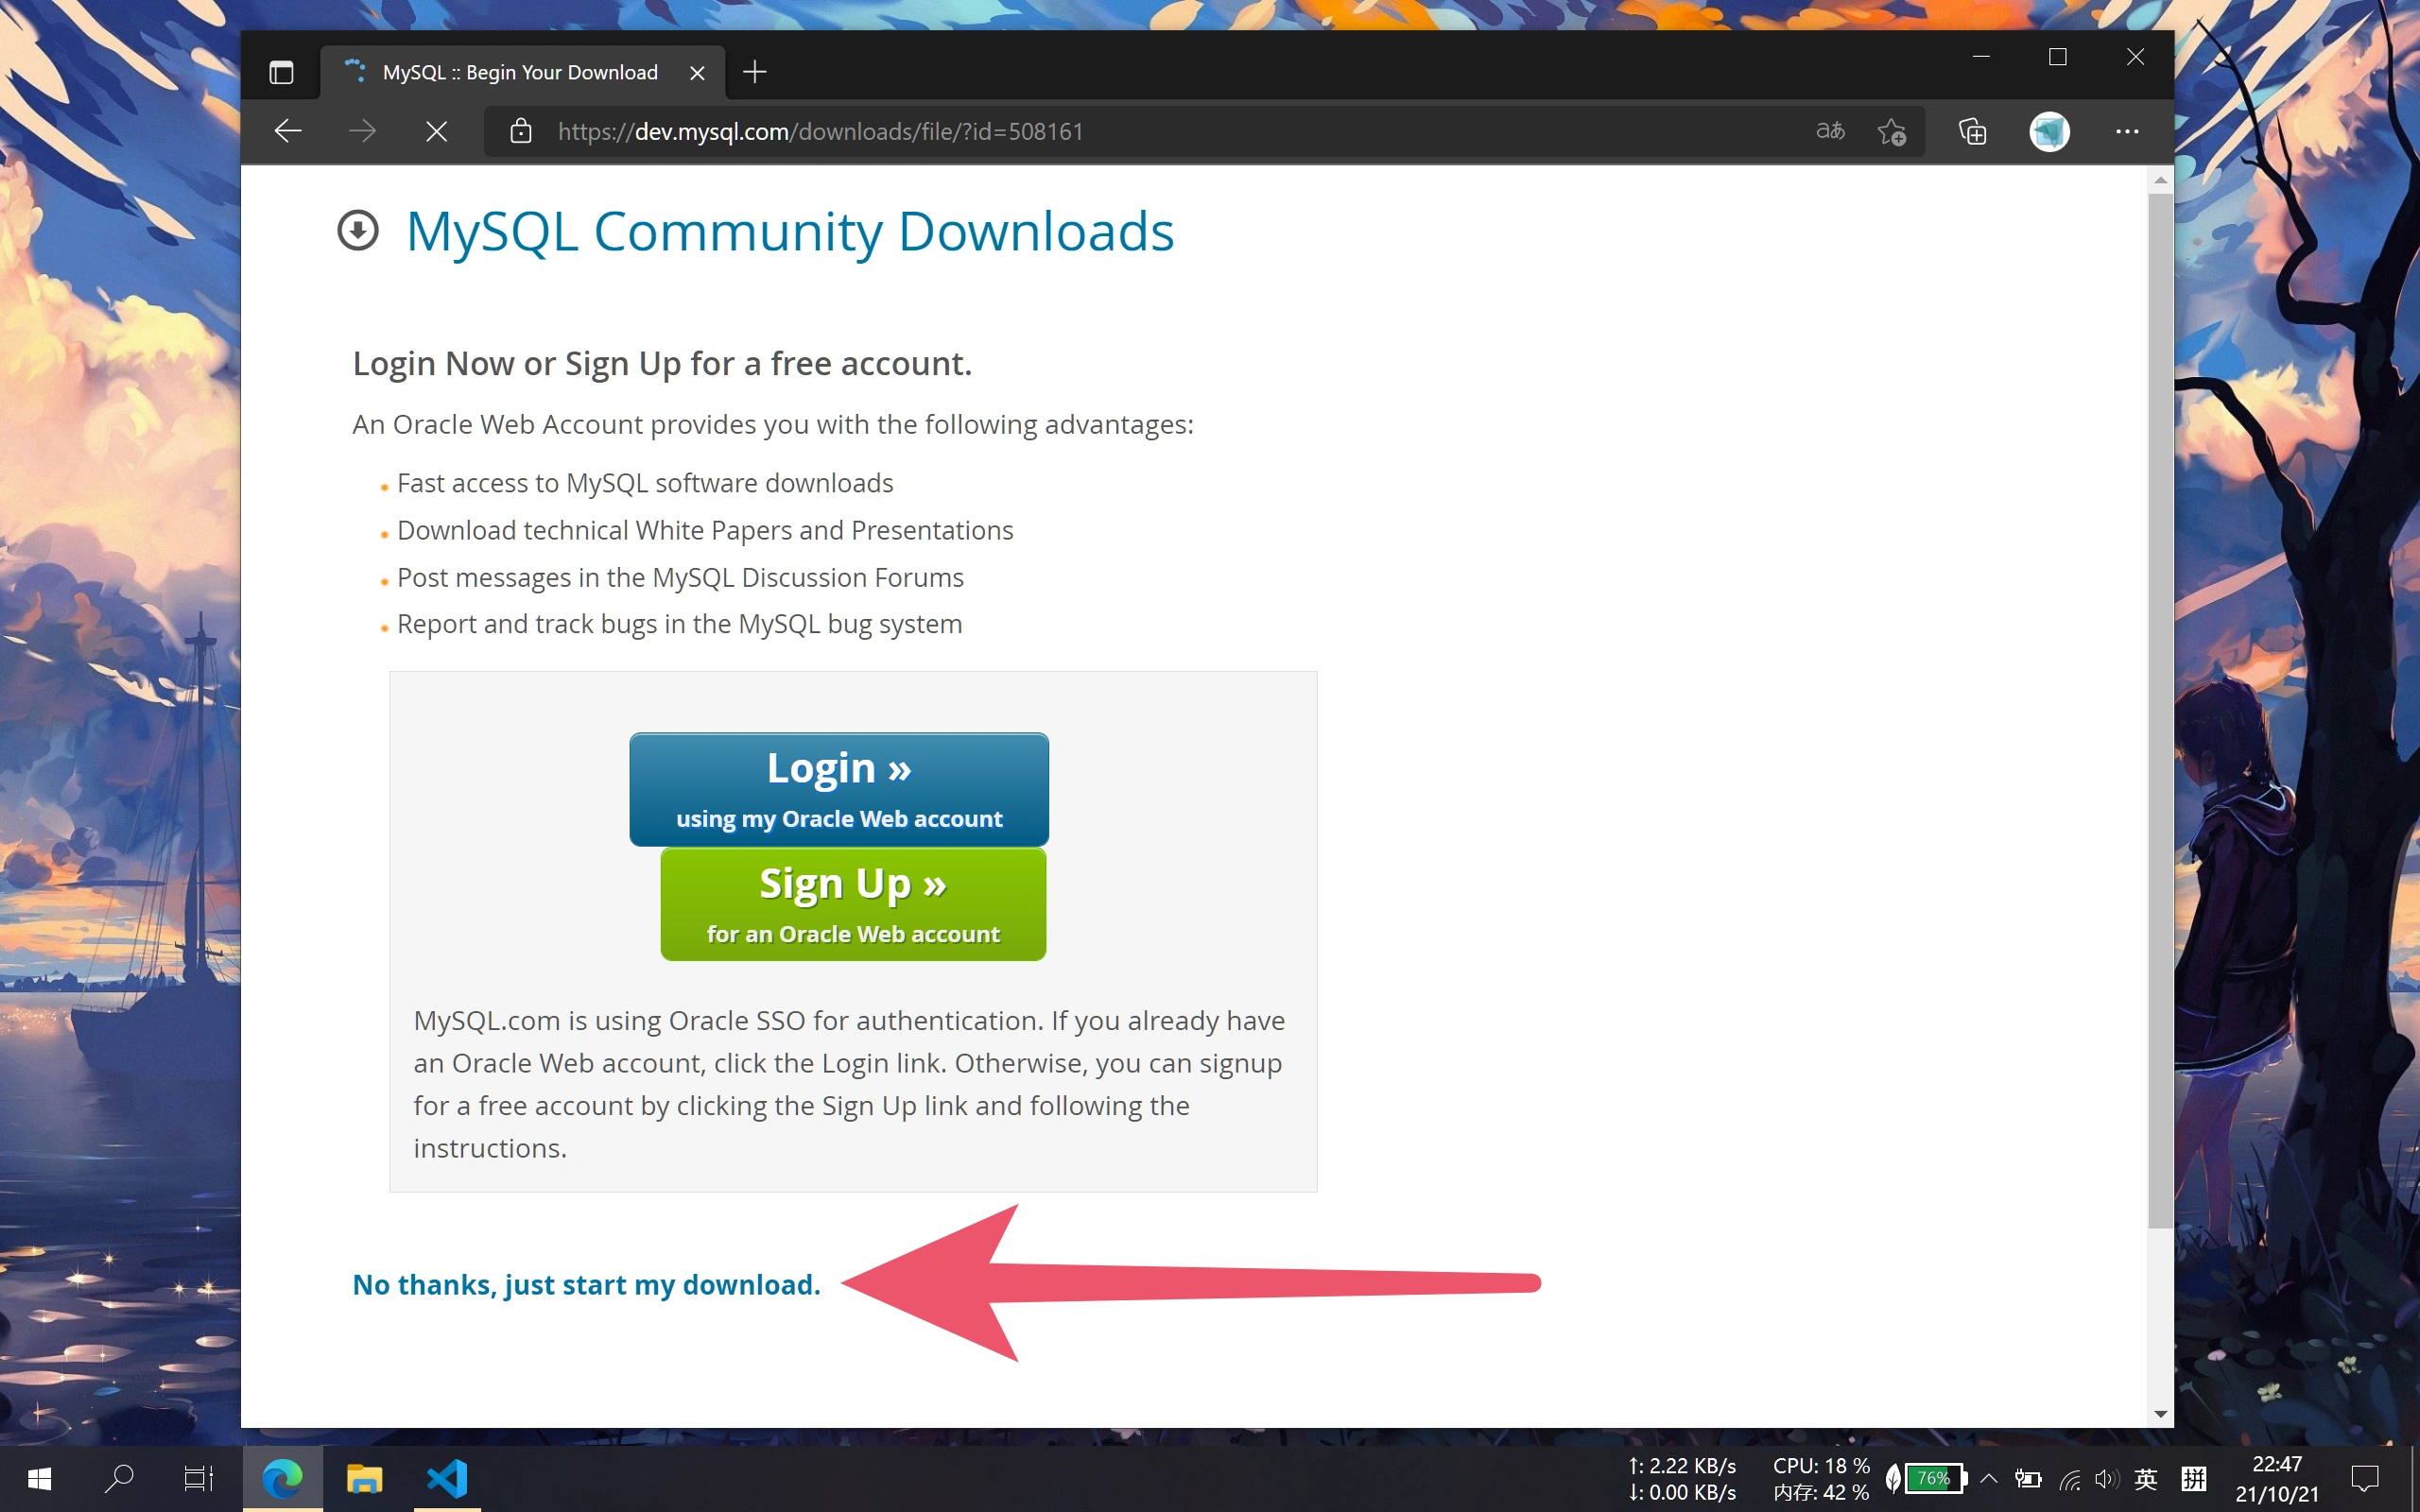This screenshot has height=1512, width=2420.
Task: Click 'Download technical White Papers and Presentations'
Action: coord(705,530)
